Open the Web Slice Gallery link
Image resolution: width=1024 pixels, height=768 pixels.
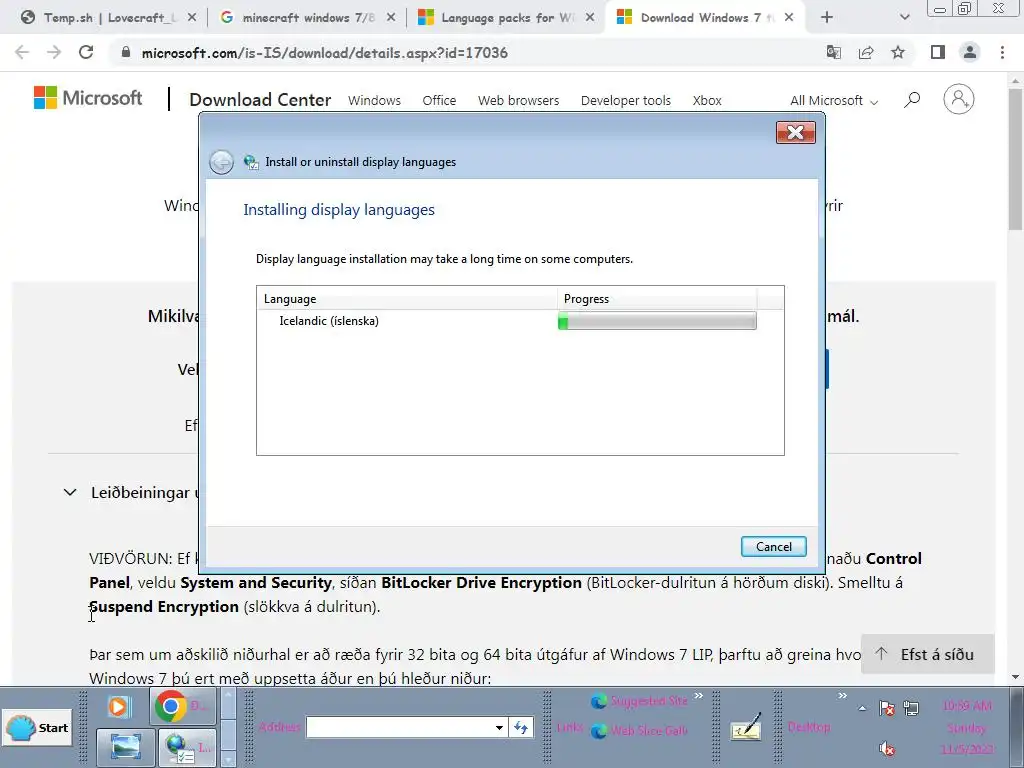639,731
